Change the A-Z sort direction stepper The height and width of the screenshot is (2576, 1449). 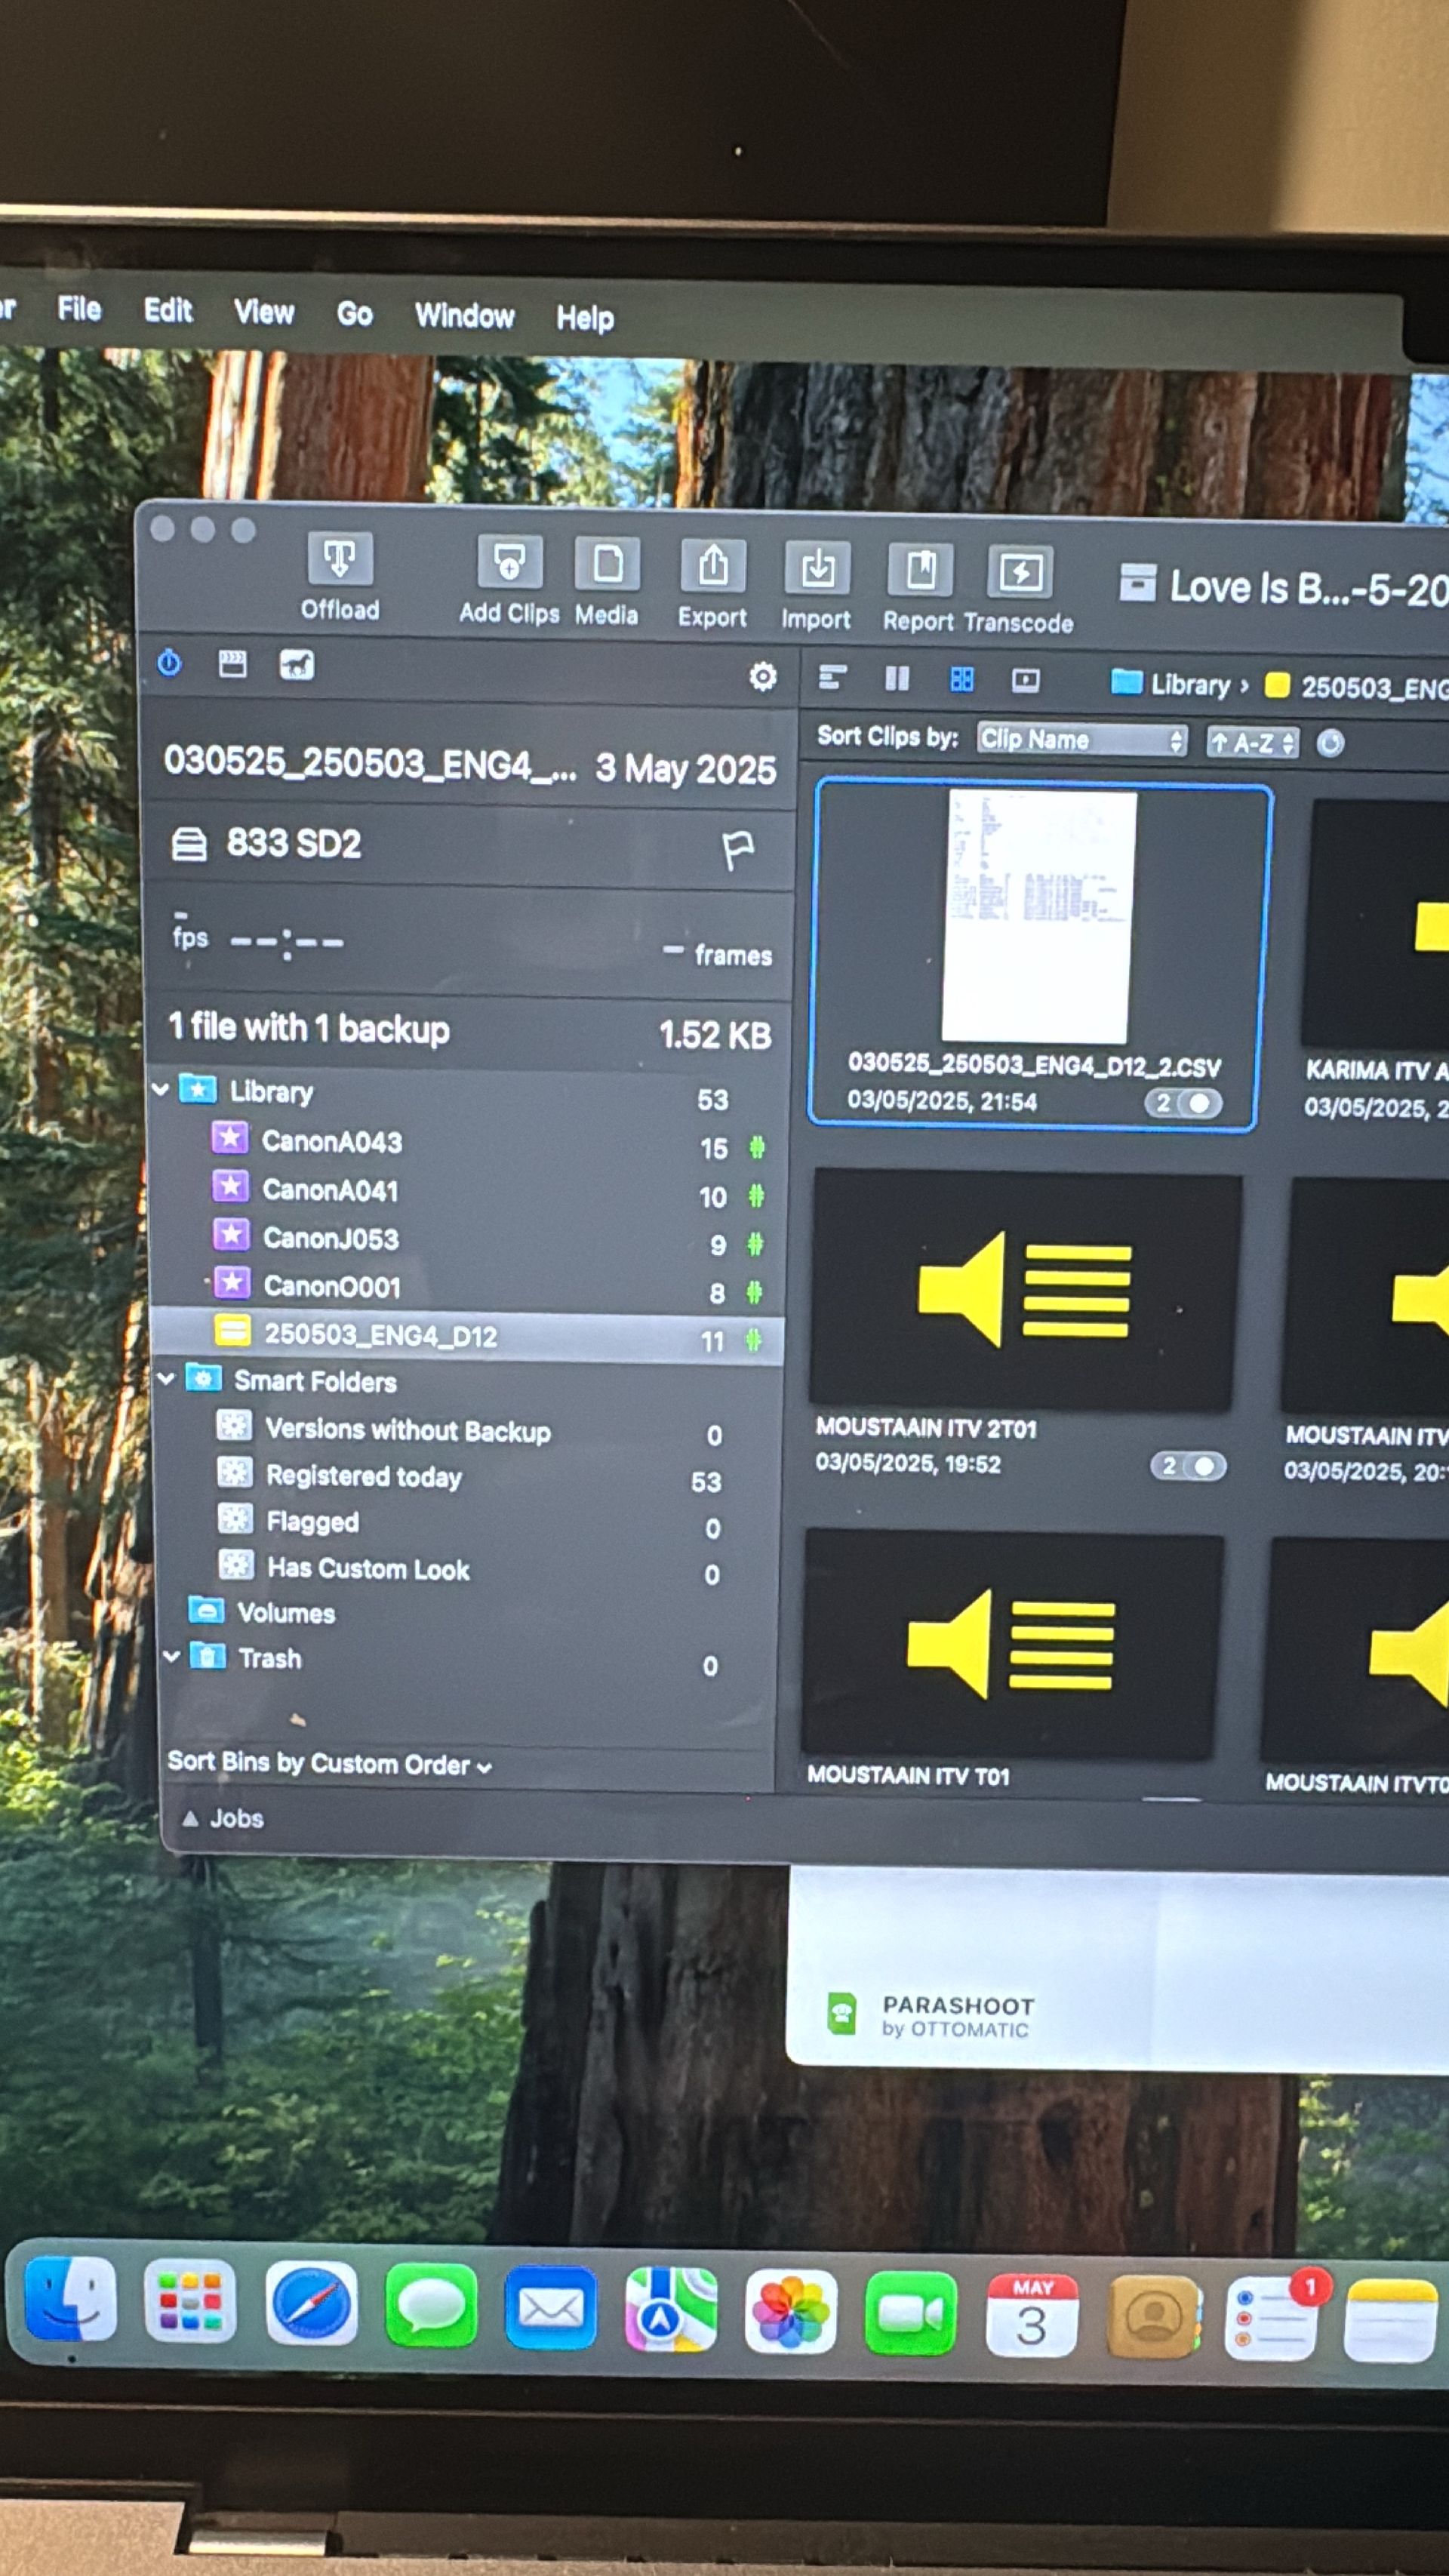[1252, 743]
